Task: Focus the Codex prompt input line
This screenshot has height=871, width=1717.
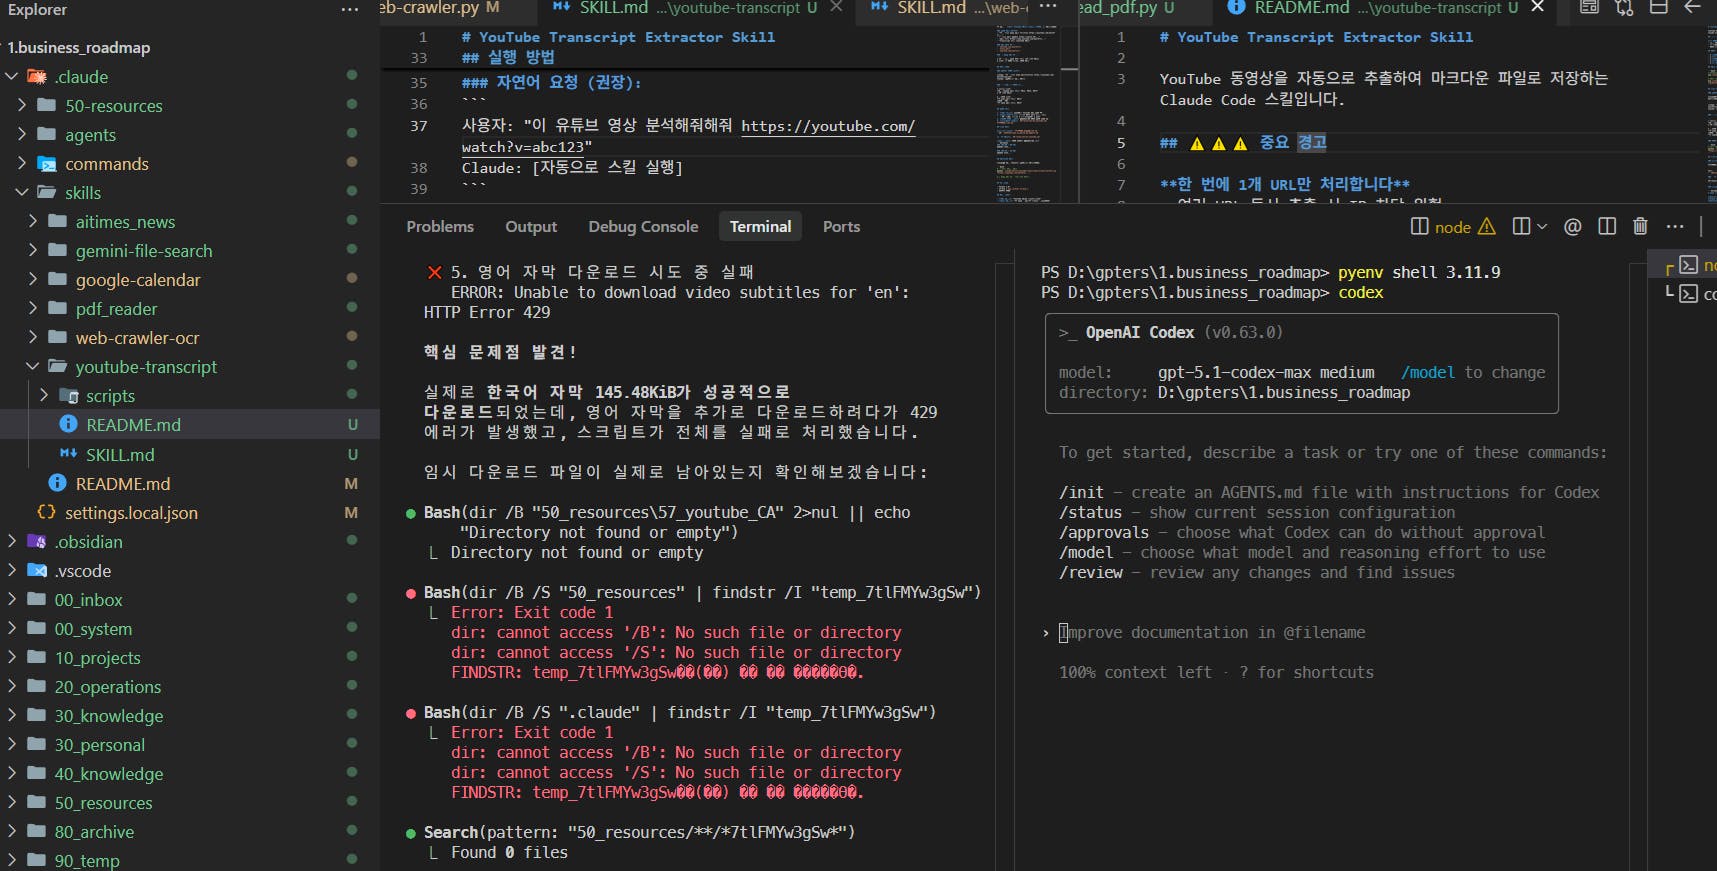Action: click(1212, 633)
